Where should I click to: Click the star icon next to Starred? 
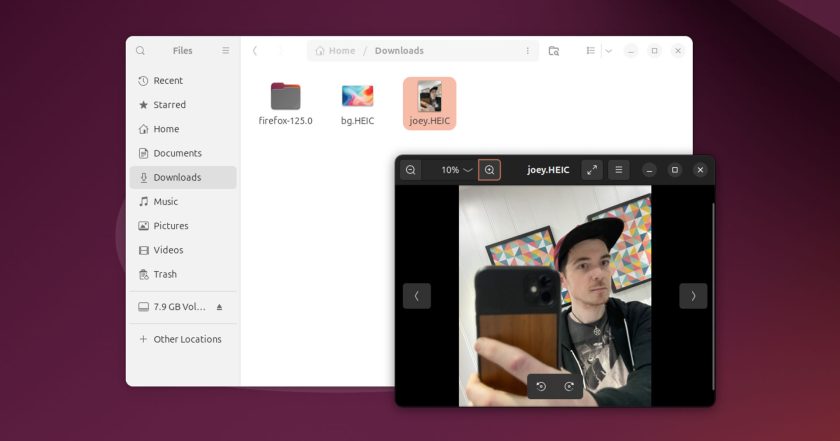[143, 104]
